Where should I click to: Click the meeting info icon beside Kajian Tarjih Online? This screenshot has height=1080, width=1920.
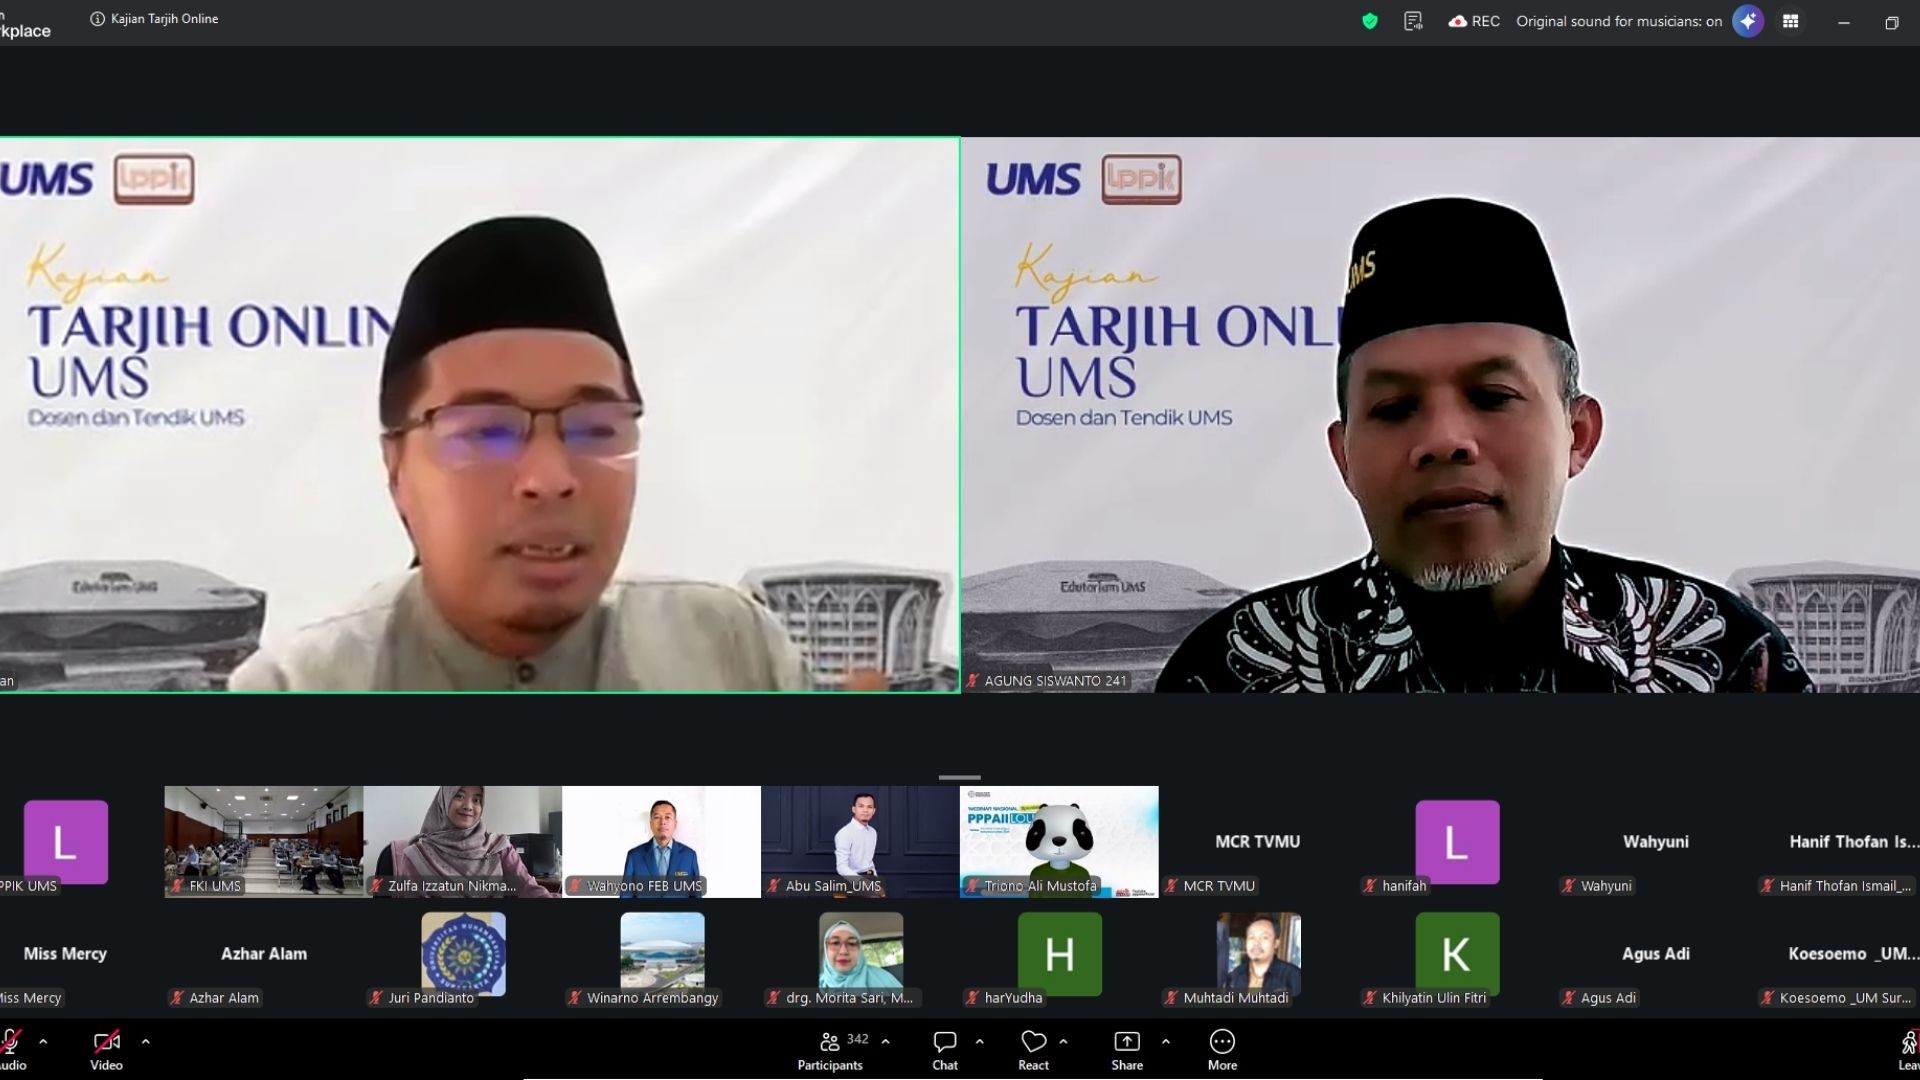(97, 19)
